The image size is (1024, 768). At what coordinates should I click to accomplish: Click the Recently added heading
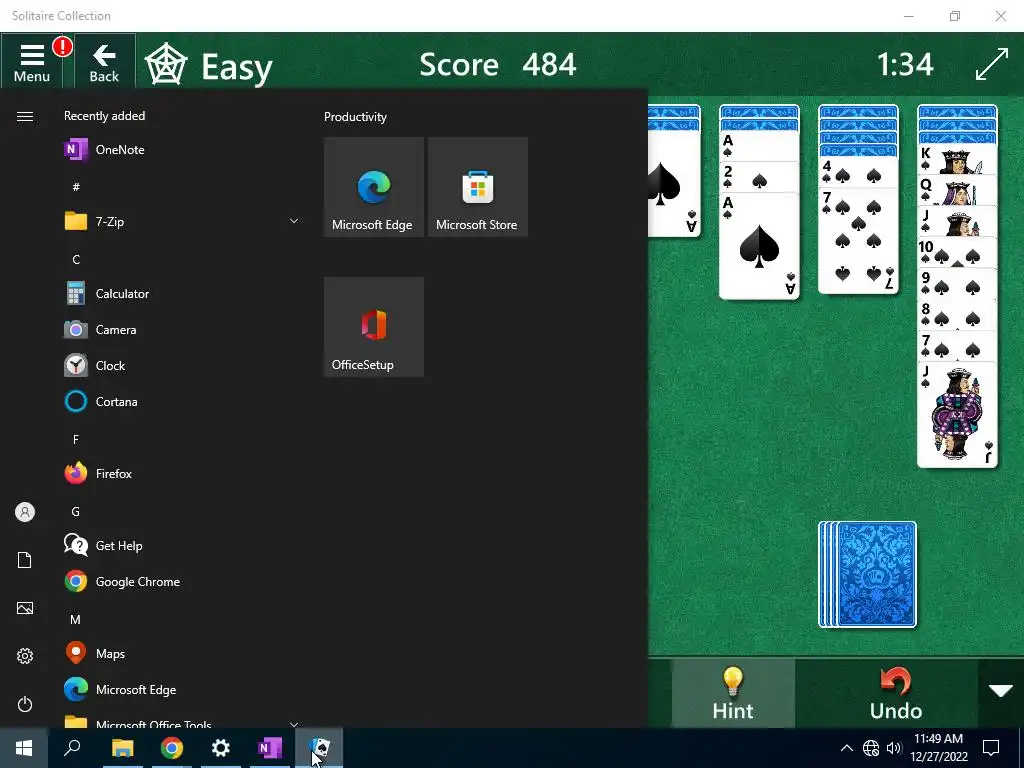tap(104, 116)
